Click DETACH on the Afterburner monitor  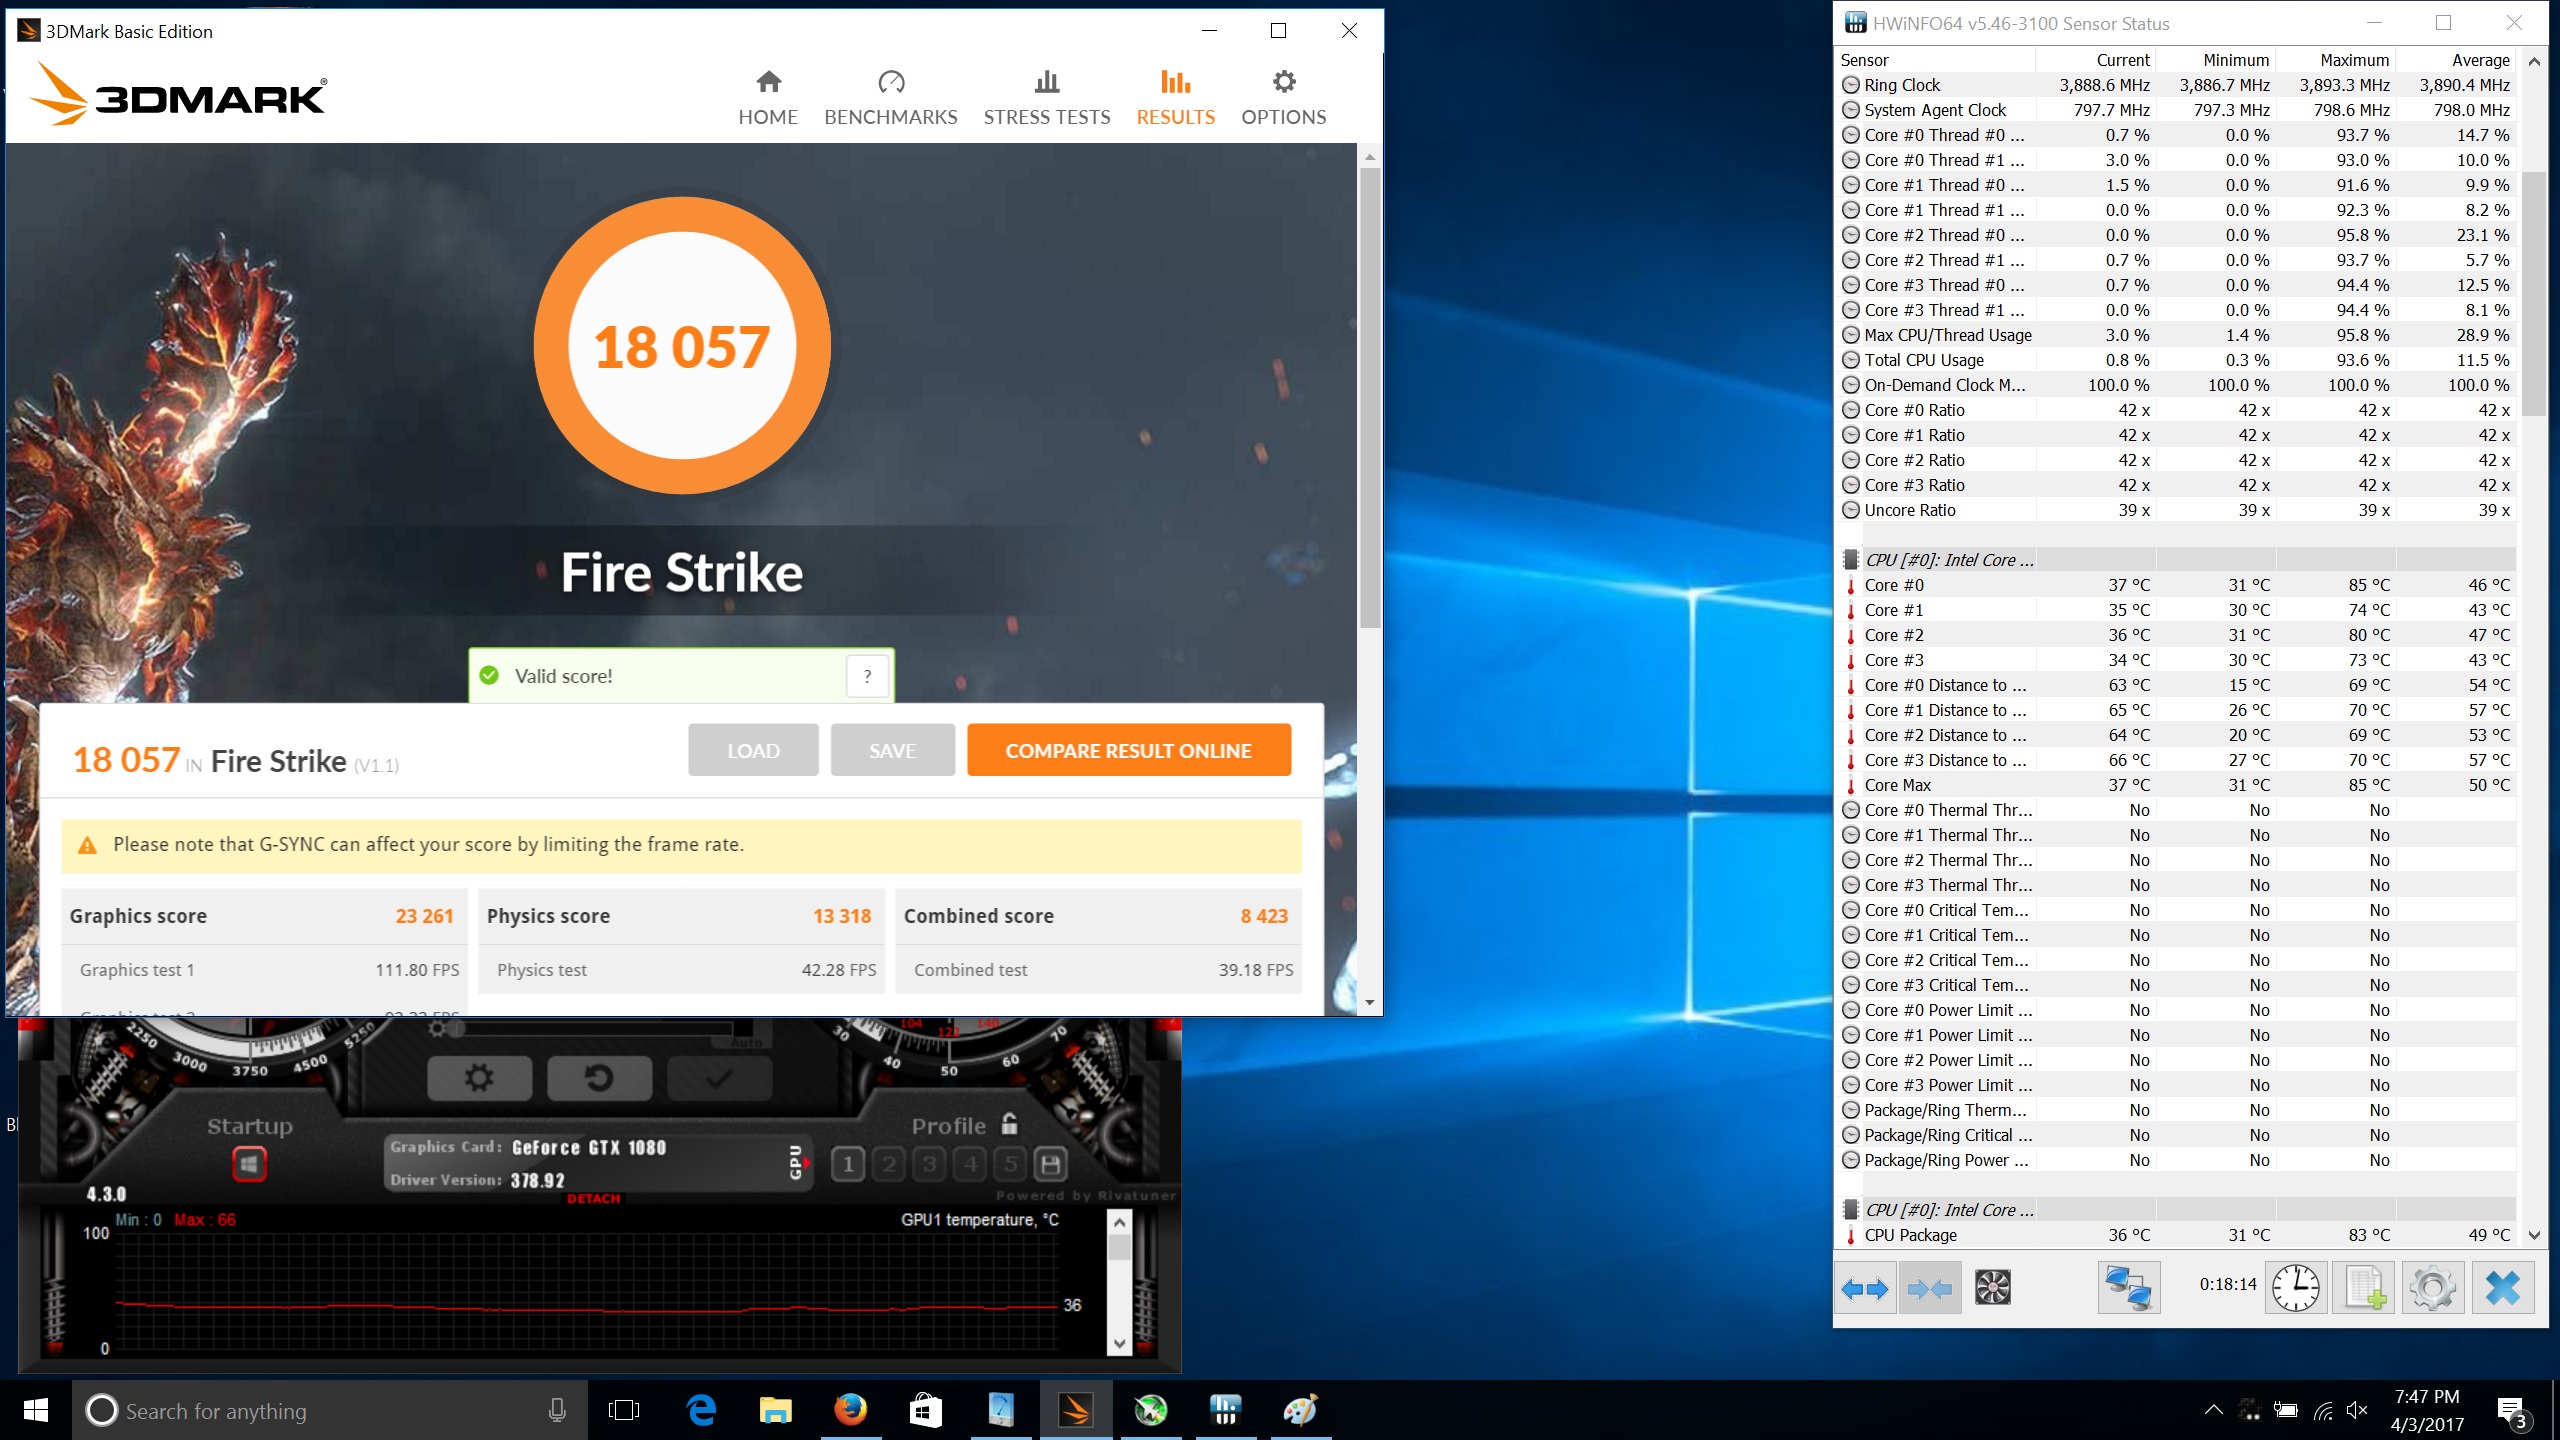pos(594,1198)
